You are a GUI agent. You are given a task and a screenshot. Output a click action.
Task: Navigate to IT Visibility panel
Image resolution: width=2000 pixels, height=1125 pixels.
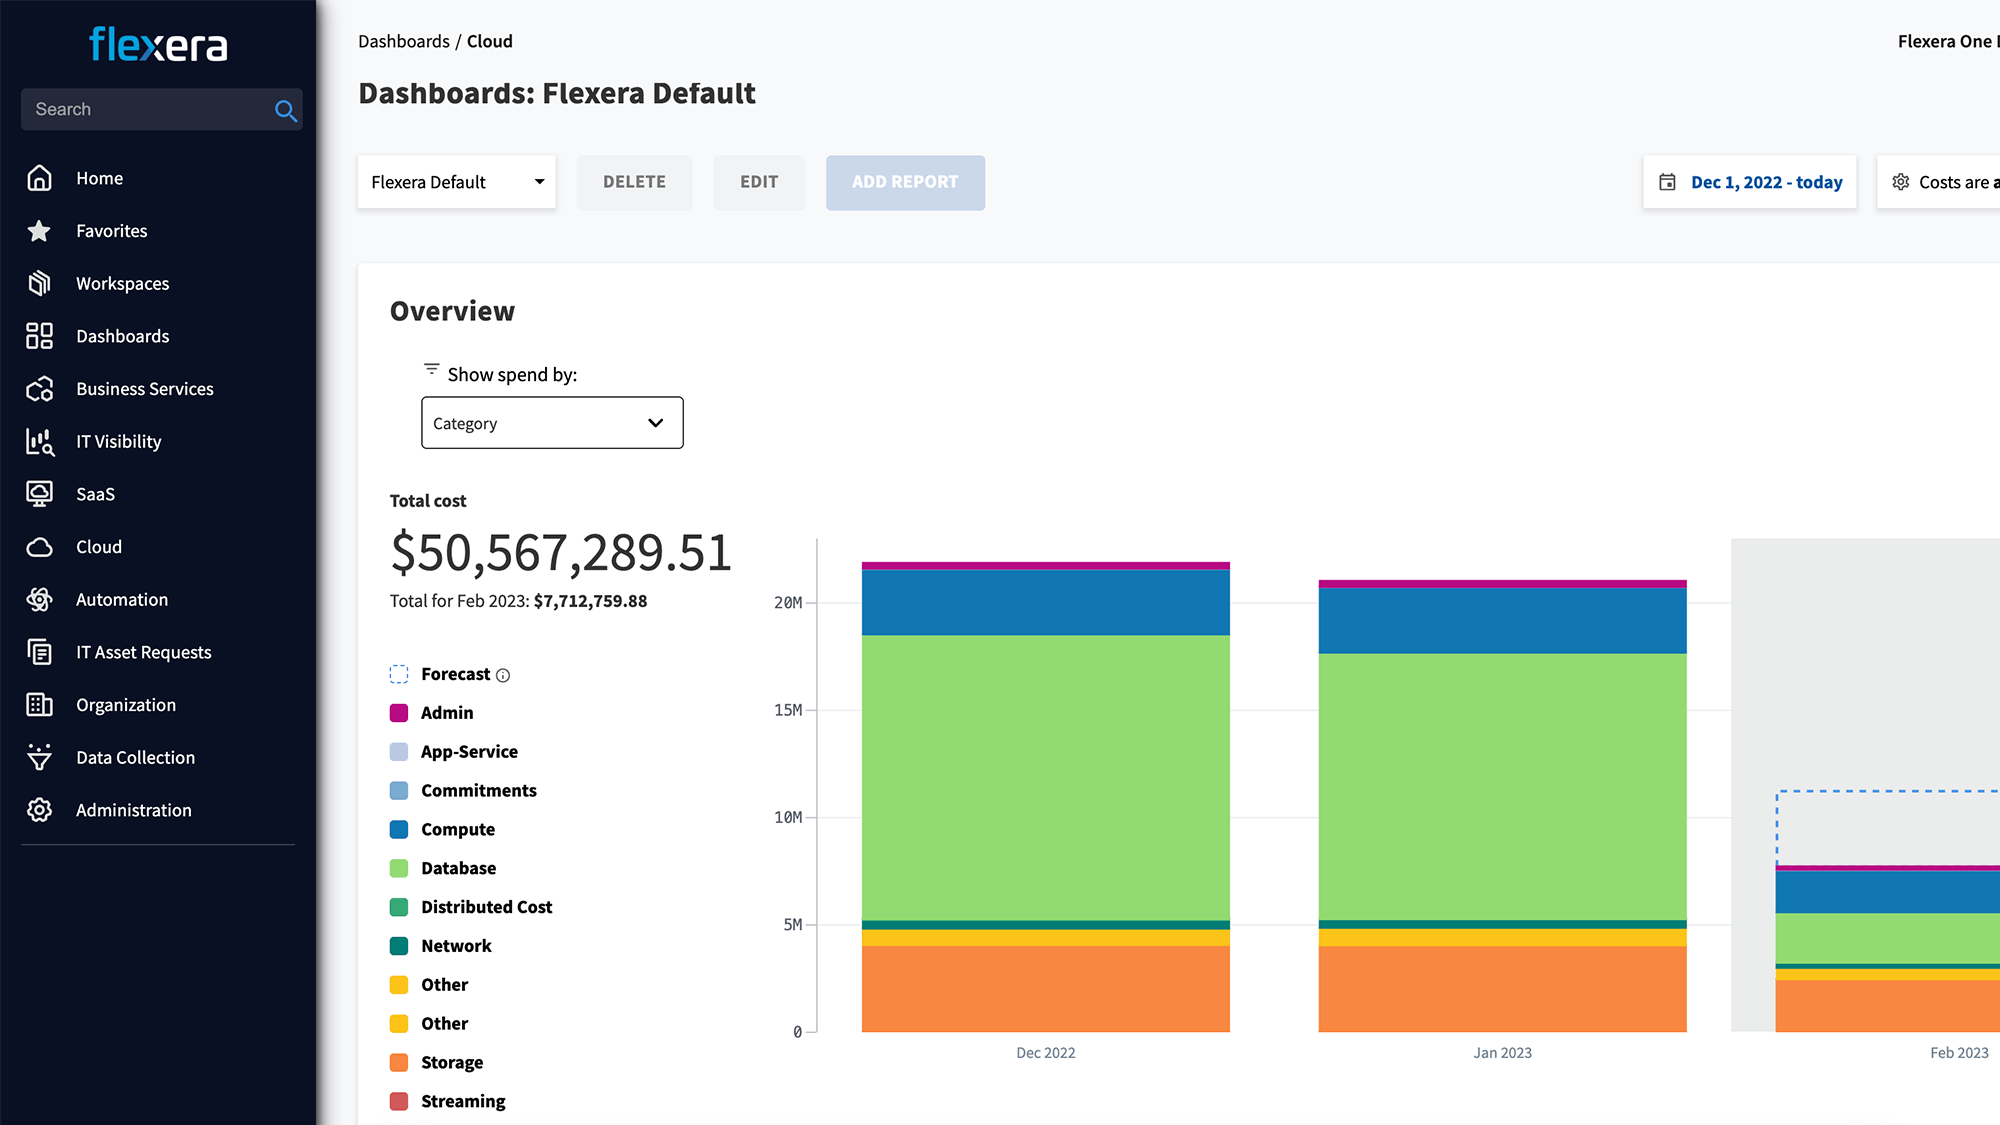point(118,441)
